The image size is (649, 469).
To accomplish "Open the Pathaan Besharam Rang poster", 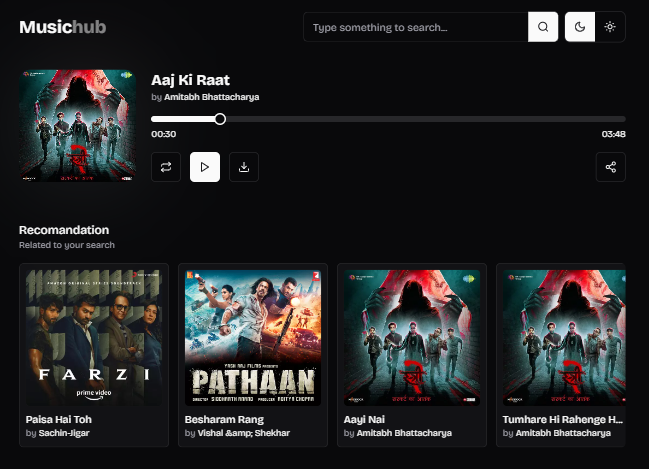I will click(x=253, y=338).
